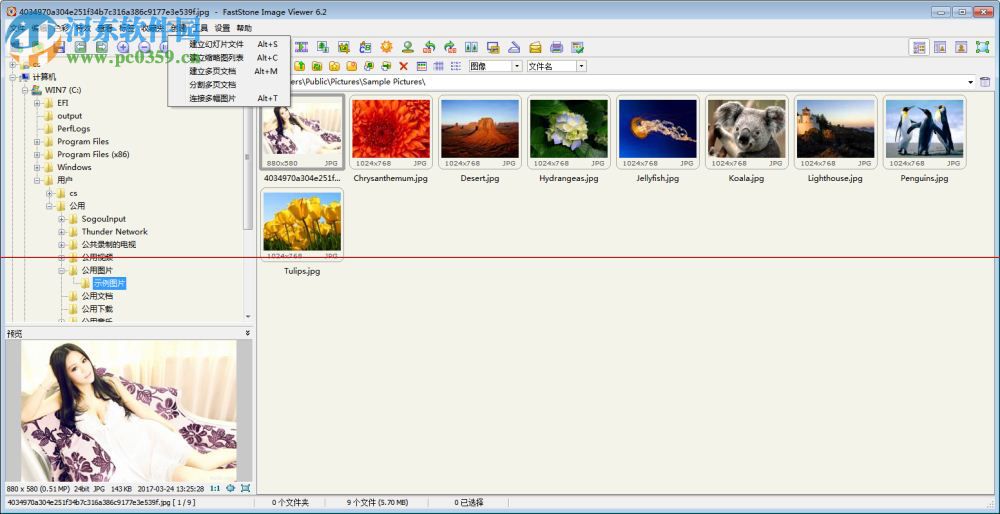Image resolution: width=1000 pixels, height=514 pixels.
Task: Click preview panel fit-to-window icon
Action: pyautogui.click(x=231, y=488)
